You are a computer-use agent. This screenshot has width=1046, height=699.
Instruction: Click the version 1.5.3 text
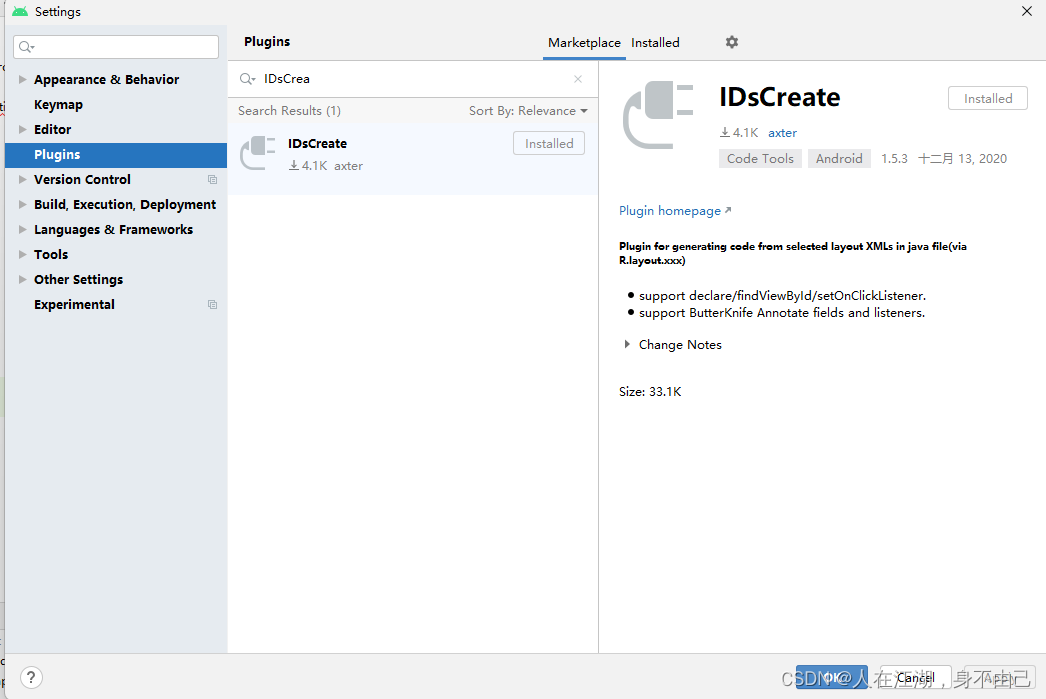(894, 159)
